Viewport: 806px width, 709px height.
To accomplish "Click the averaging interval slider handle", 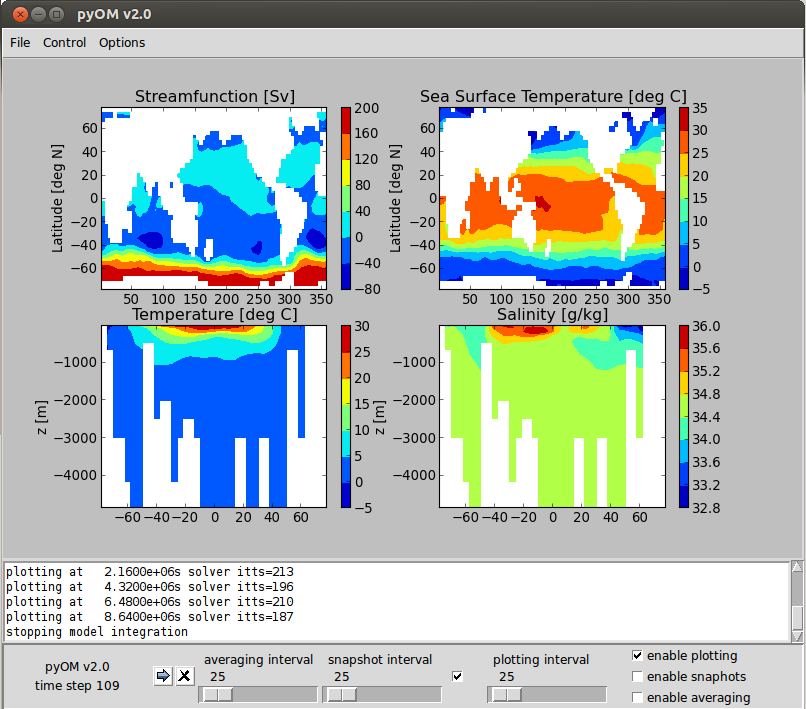I will pos(218,695).
